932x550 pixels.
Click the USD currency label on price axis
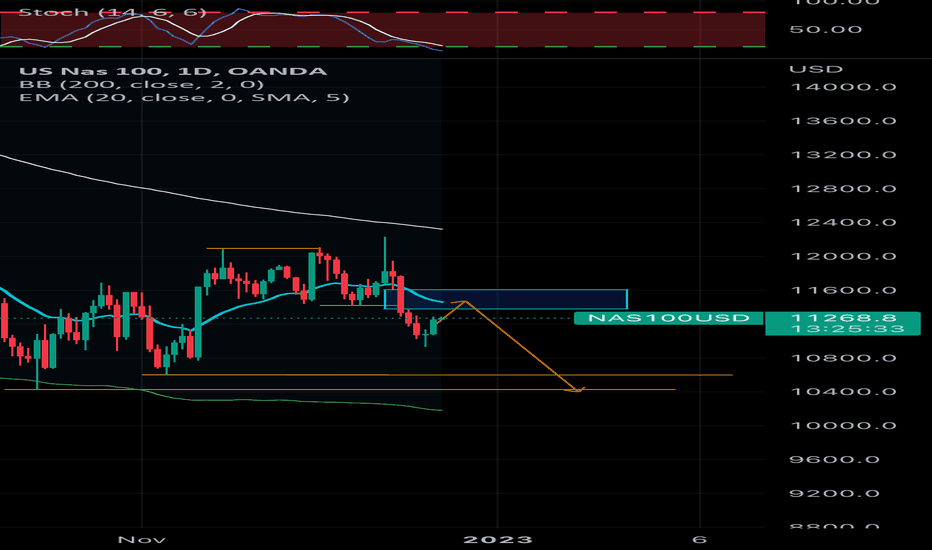click(816, 70)
